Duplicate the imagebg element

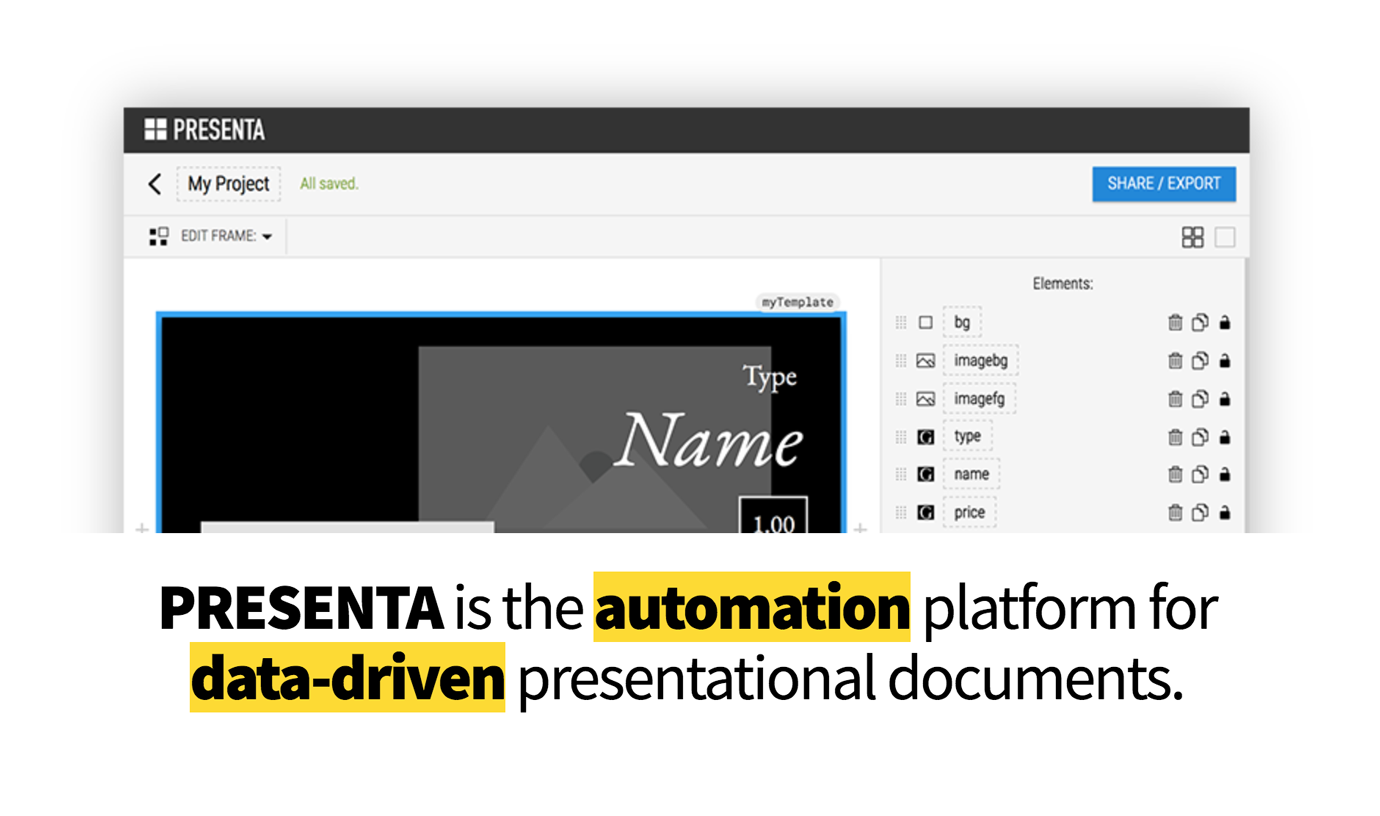[x=1200, y=361]
